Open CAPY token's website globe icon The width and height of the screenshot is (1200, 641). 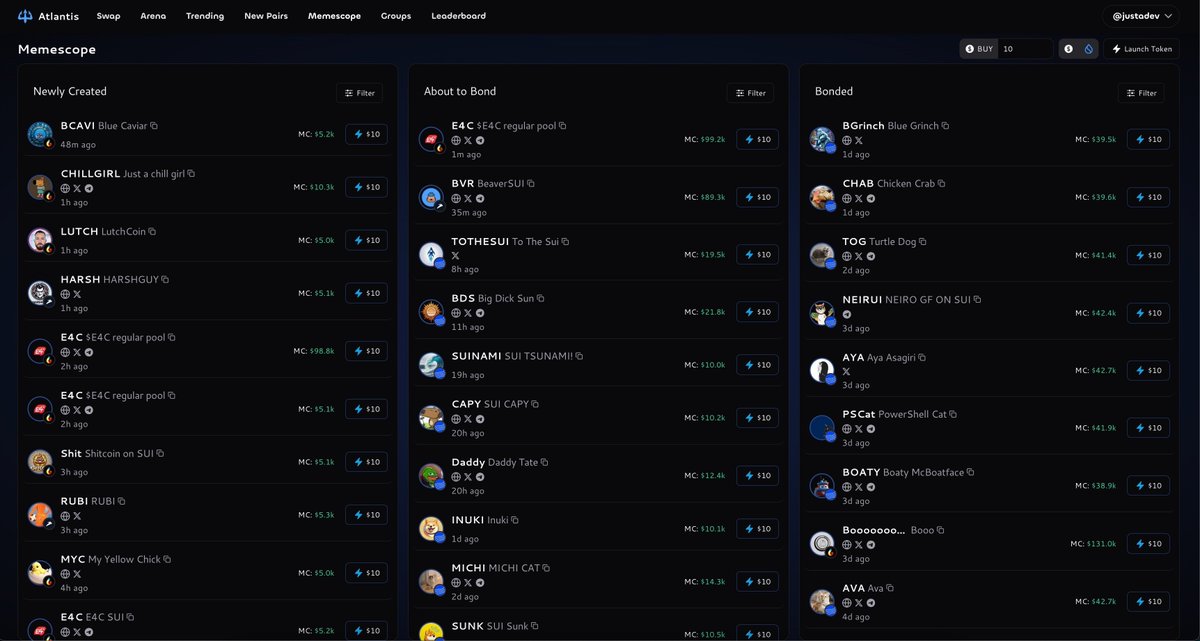456,418
